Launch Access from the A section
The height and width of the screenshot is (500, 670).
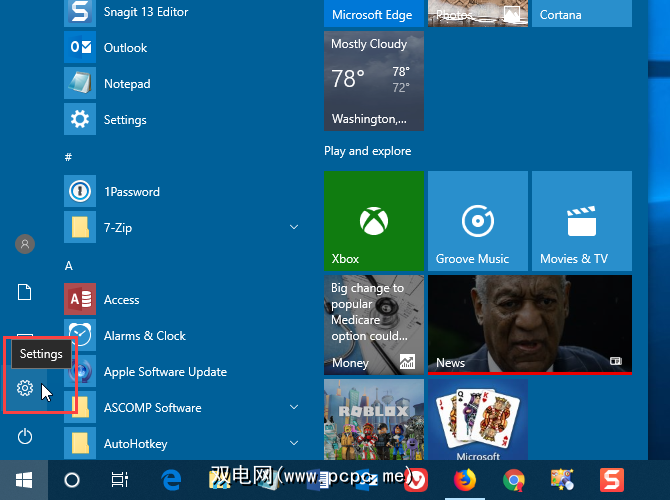[184, 300]
